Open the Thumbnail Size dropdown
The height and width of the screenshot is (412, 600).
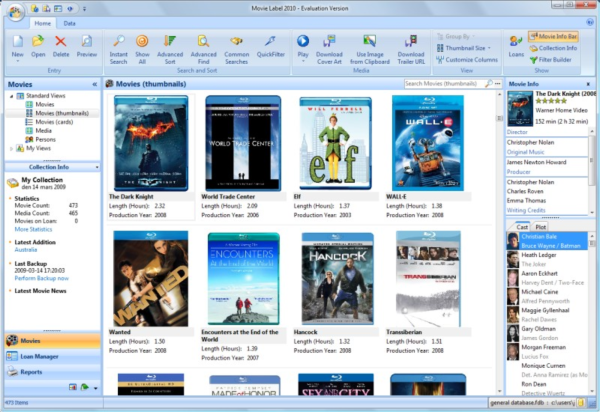pos(468,48)
